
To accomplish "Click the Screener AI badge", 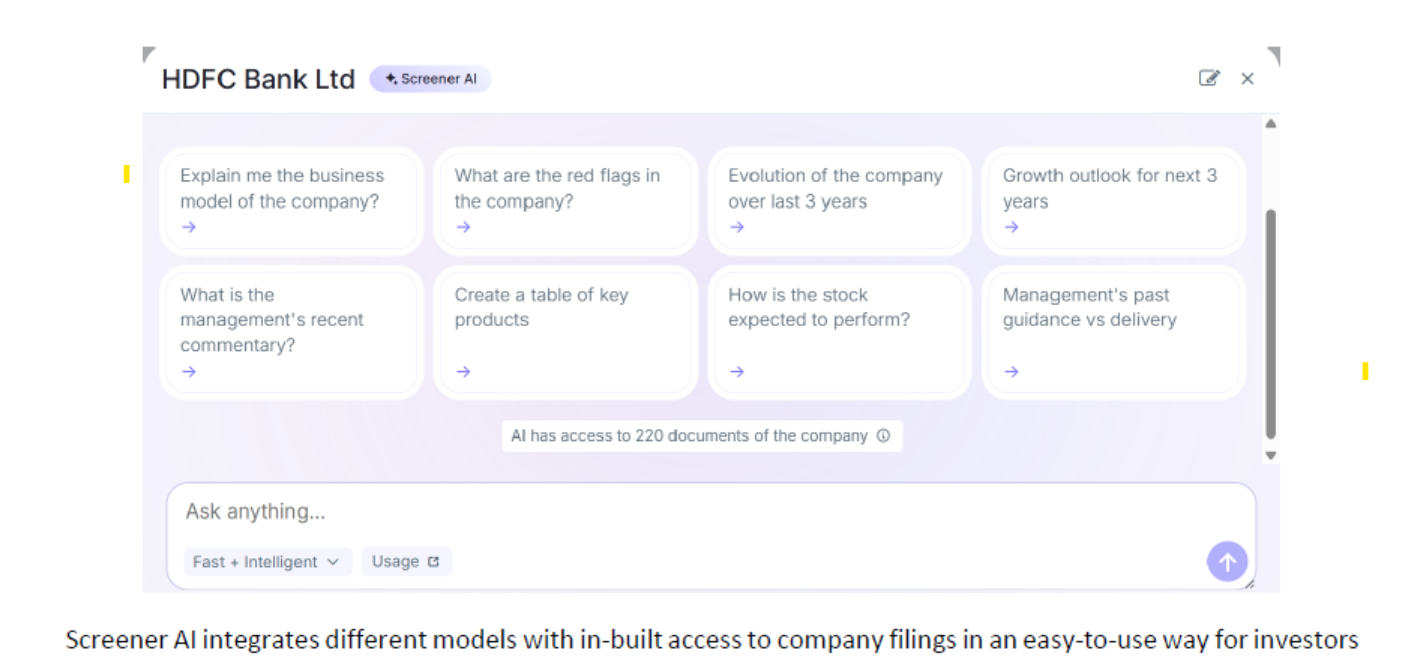I will 430,79.
